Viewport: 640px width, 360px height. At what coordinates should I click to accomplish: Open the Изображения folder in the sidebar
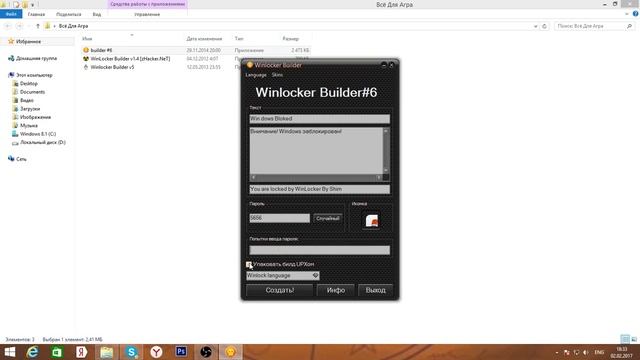(x=35, y=117)
